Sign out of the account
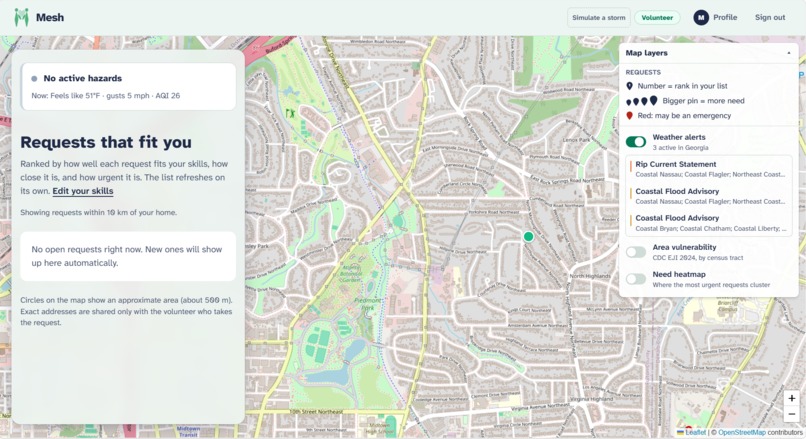This screenshot has height=439, width=806. click(770, 17)
